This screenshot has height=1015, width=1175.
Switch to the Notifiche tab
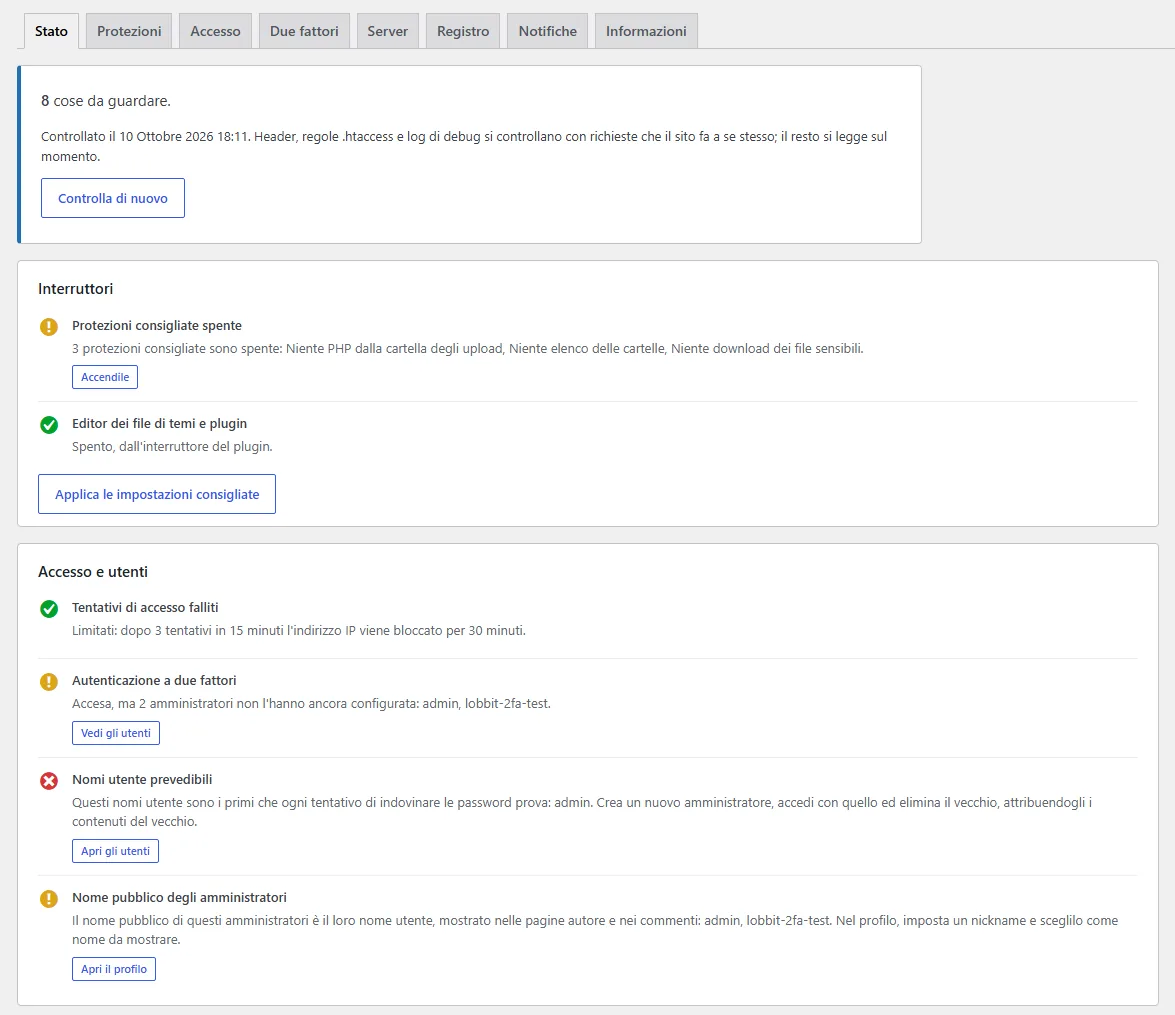point(548,31)
